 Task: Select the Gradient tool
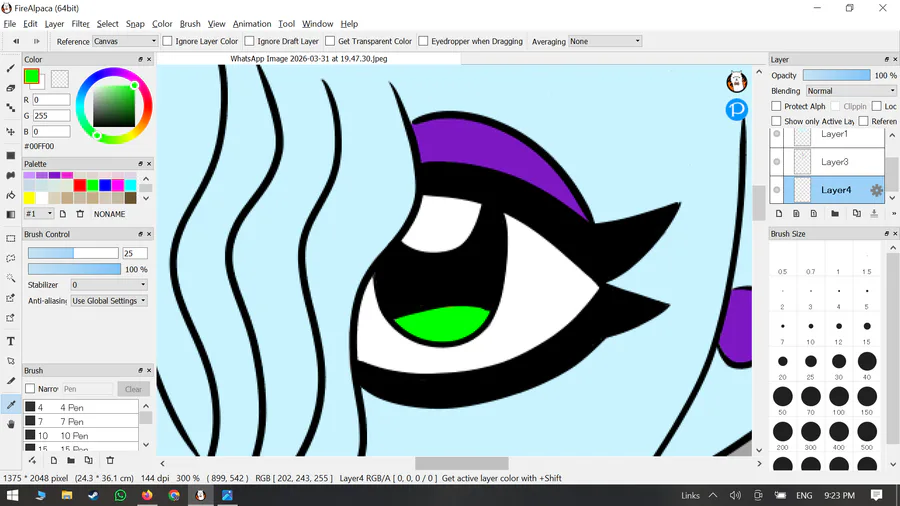(10, 215)
